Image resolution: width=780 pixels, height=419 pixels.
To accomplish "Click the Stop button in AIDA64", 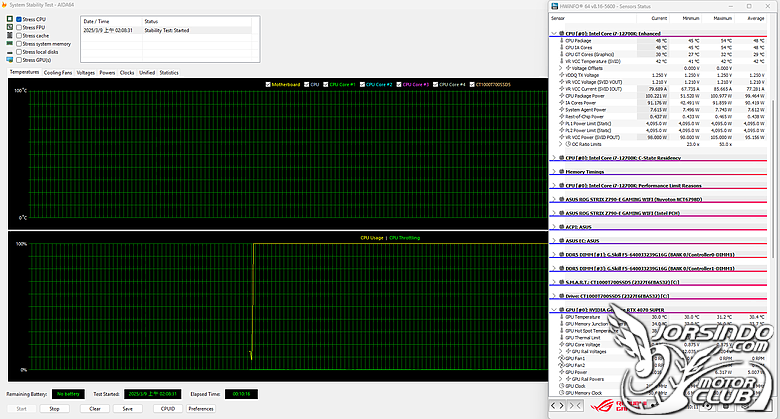I will tap(54, 409).
